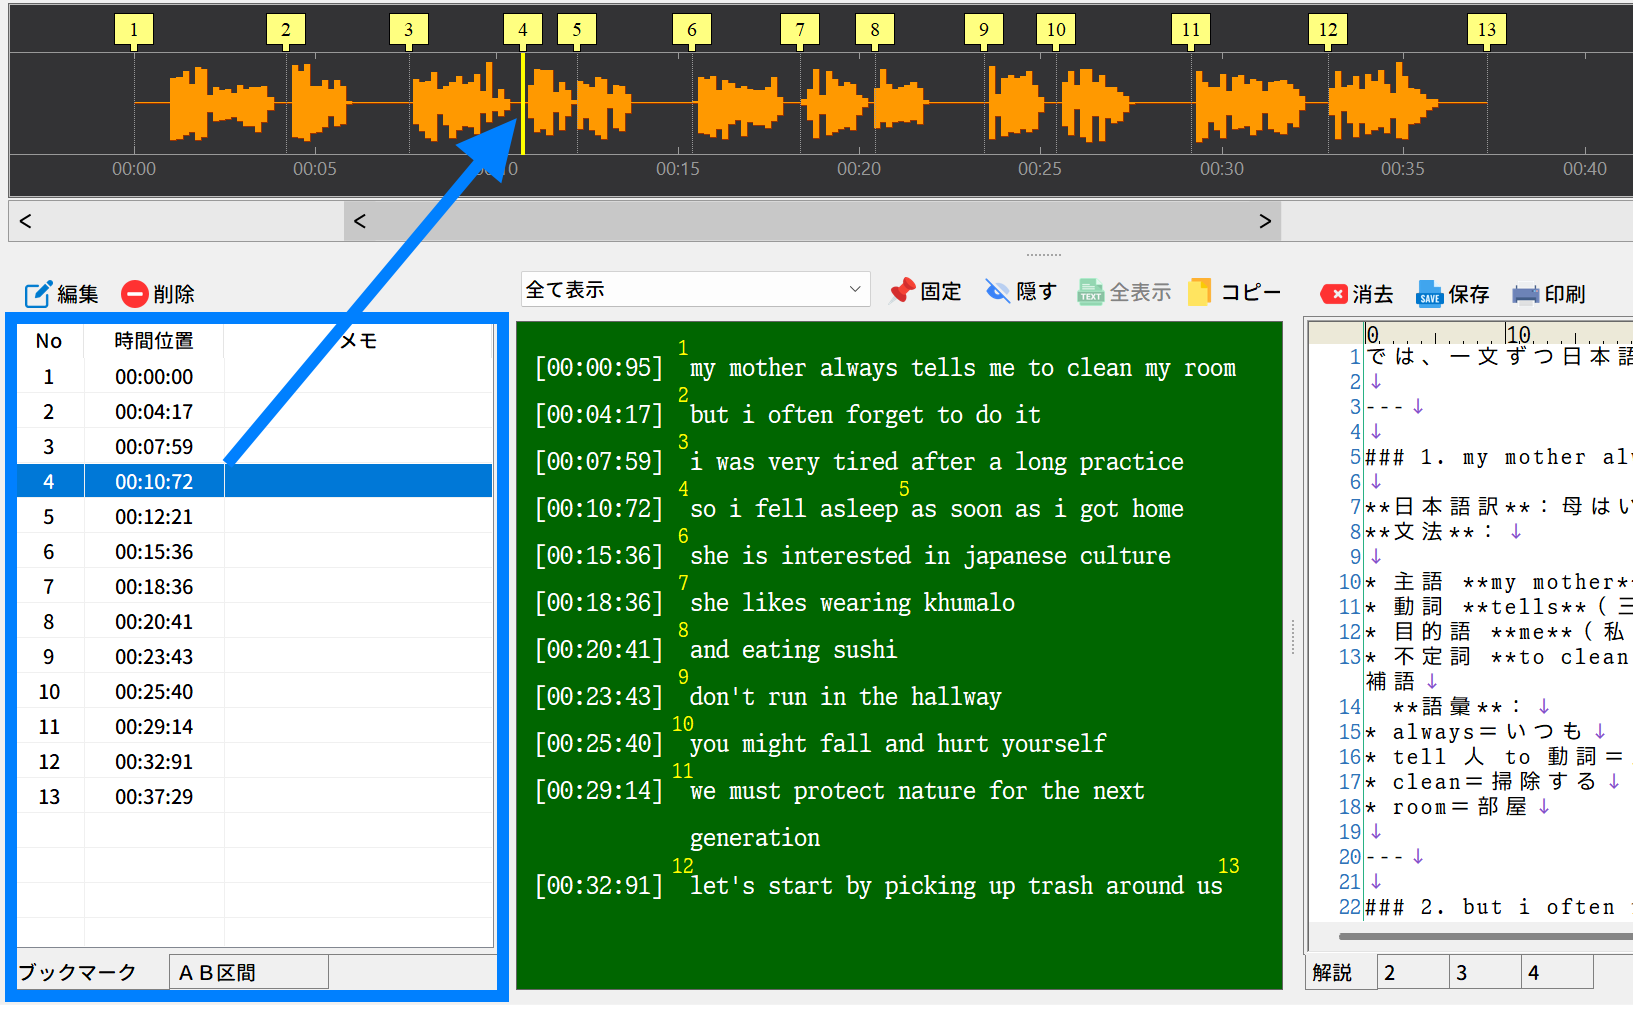Click waveform bookmark marker 7
This screenshot has height=1010, width=1633.
[800, 30]
